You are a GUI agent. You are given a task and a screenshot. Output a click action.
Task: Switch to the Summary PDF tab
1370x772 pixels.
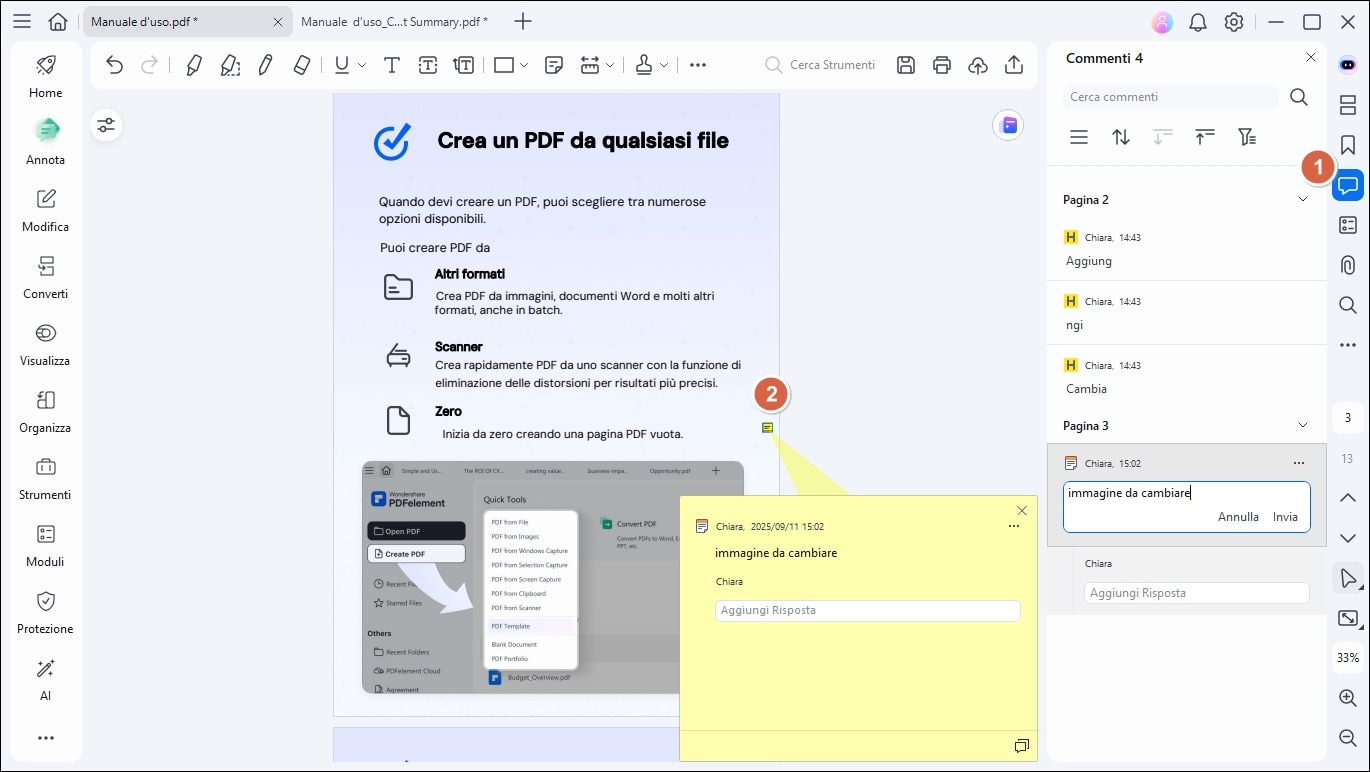(x=394, y=21)
